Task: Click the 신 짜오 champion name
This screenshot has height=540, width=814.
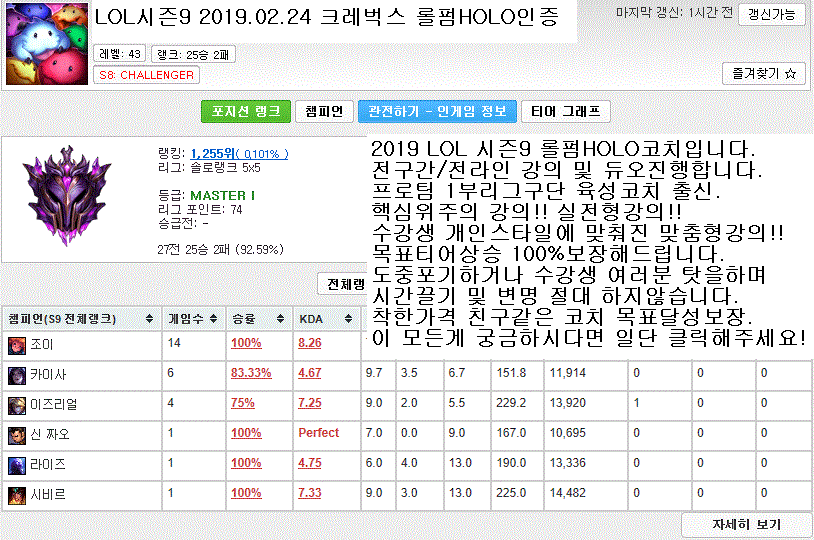Action: pyautogui.click(x=50, y=435)
